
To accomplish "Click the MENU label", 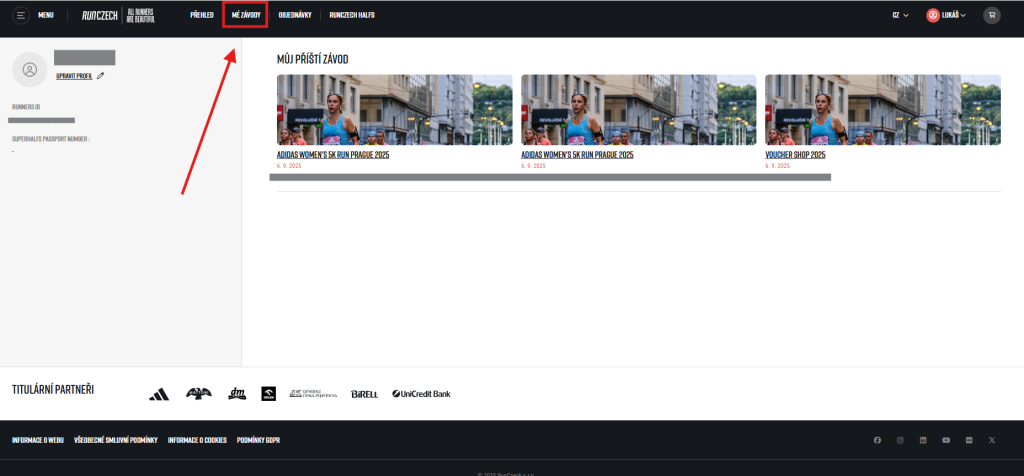I will [46, 15].
